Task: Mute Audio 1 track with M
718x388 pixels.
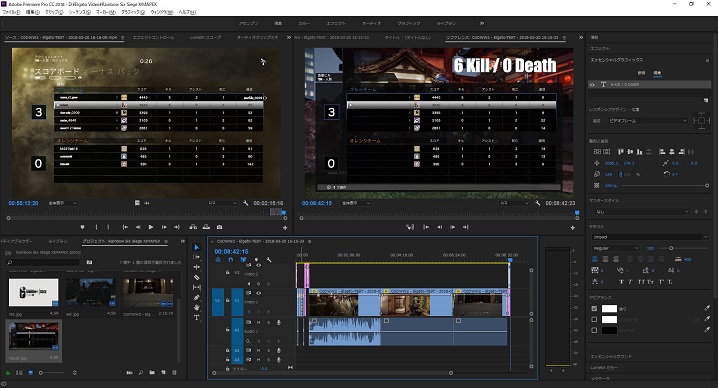Action: point(258,323)
